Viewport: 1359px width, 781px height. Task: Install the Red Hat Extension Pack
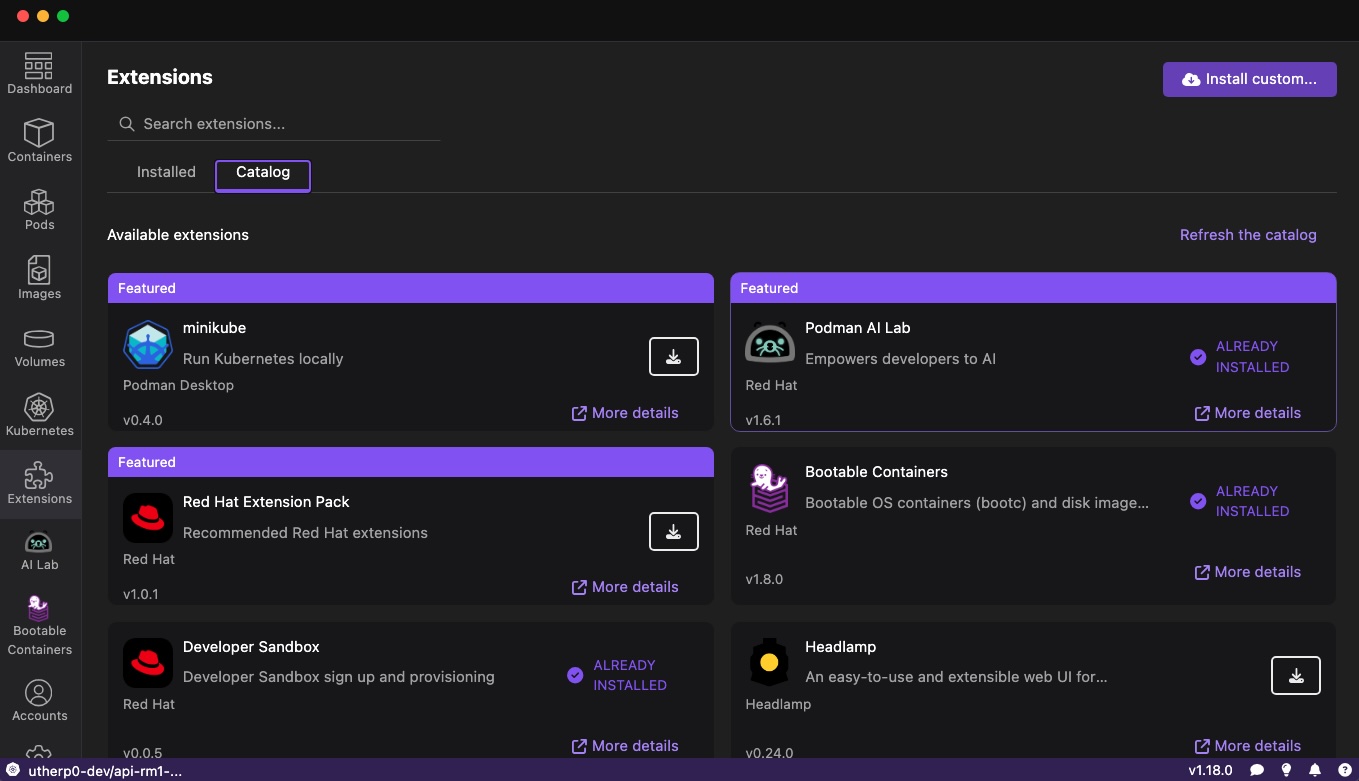pos(673,531)
